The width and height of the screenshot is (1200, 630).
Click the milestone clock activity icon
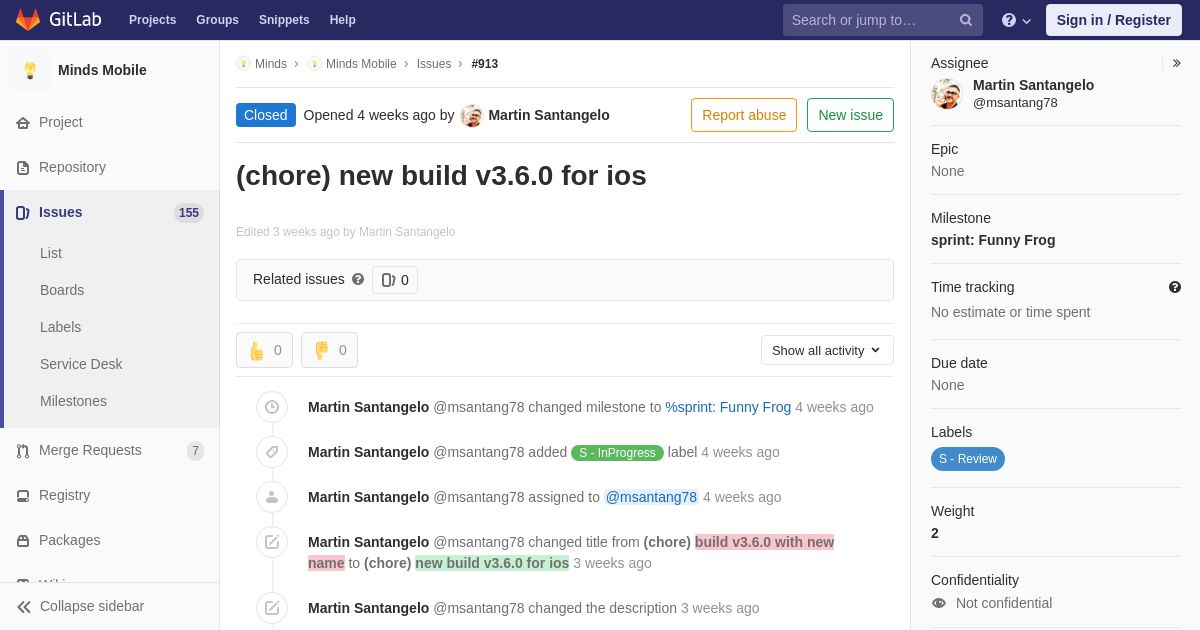point(272,407)
